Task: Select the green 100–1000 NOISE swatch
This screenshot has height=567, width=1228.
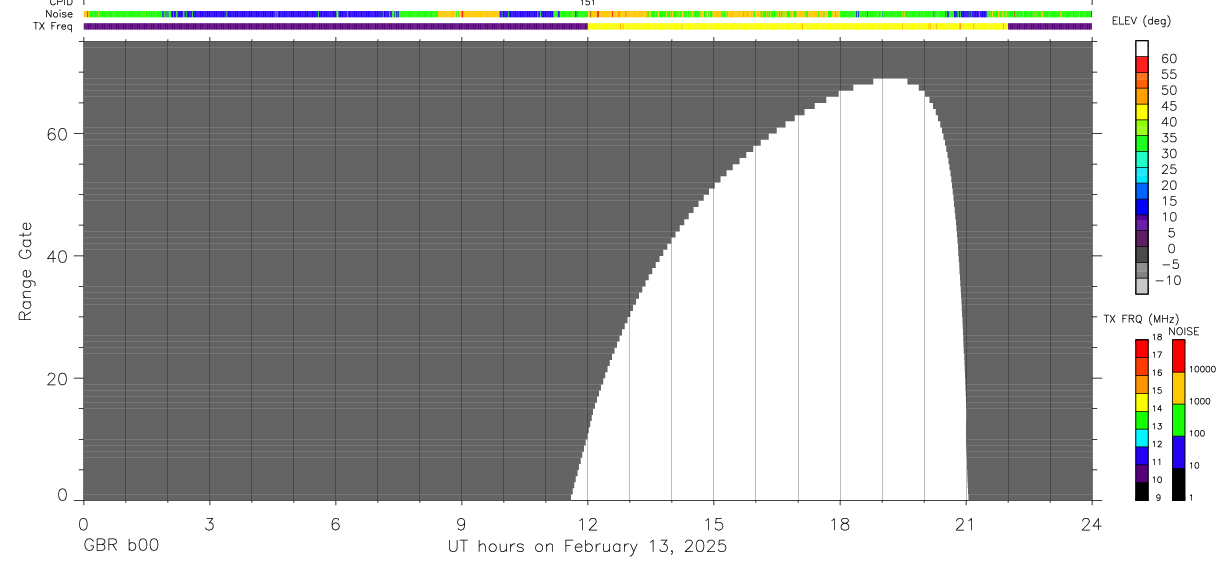Action: point(1178,420)
